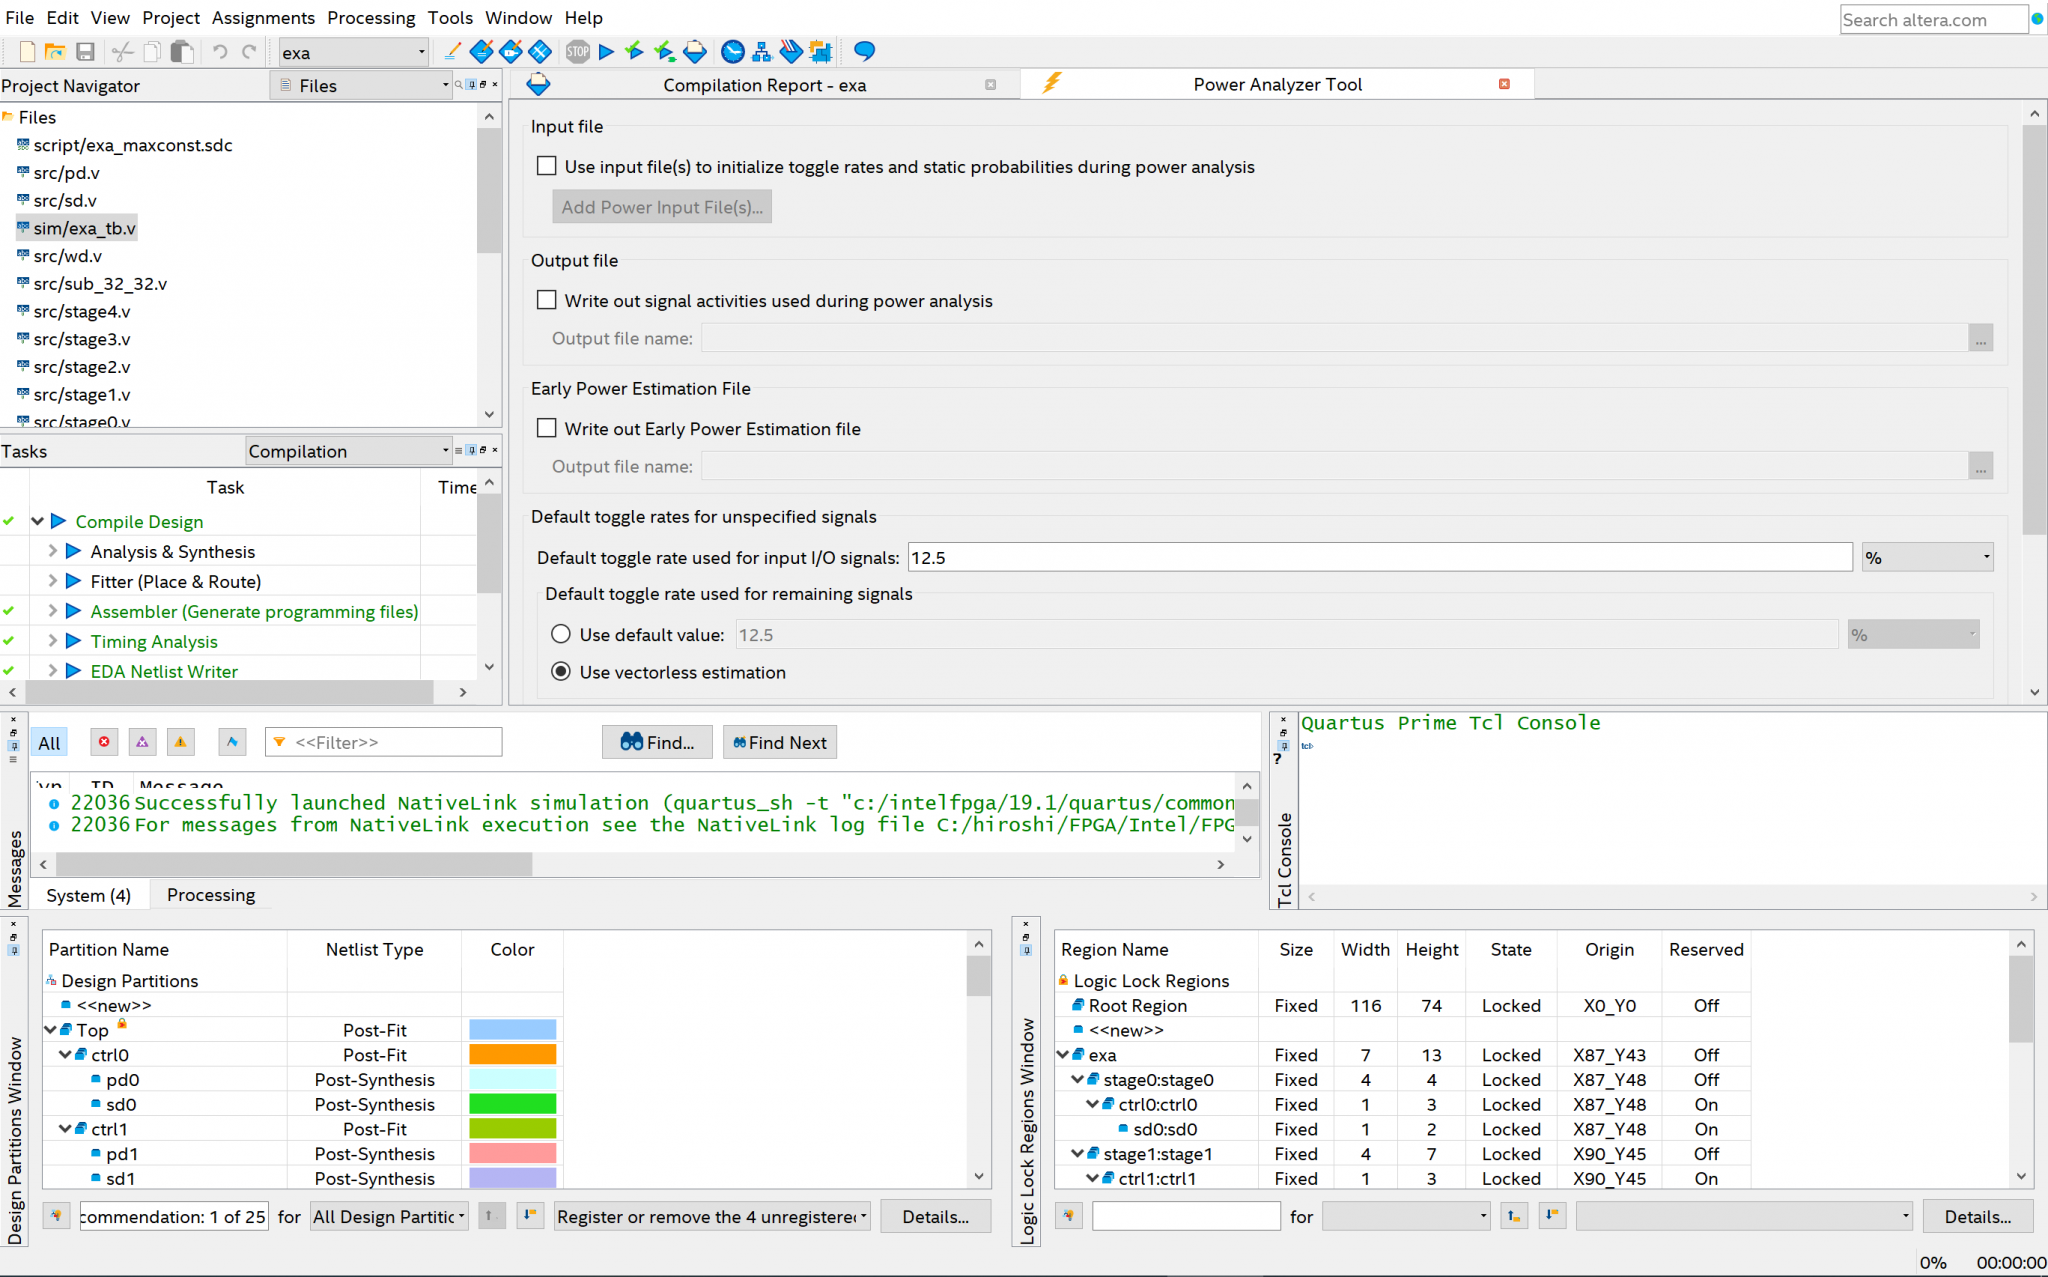Collapse the ctrl0 partition tree node

[65, 1054]
